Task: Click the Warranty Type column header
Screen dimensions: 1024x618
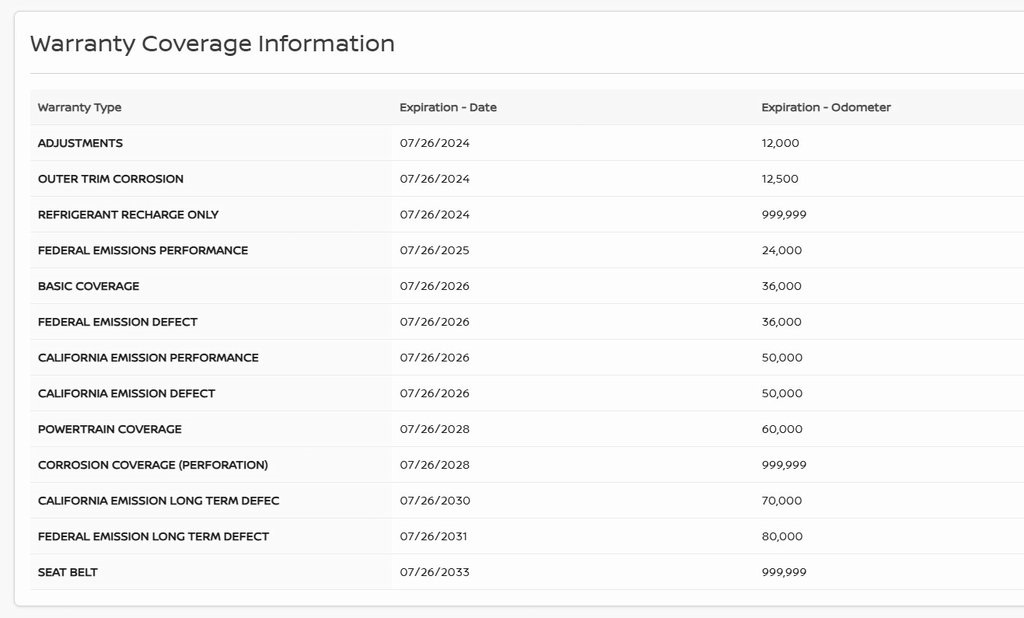Action: (80, 108)
